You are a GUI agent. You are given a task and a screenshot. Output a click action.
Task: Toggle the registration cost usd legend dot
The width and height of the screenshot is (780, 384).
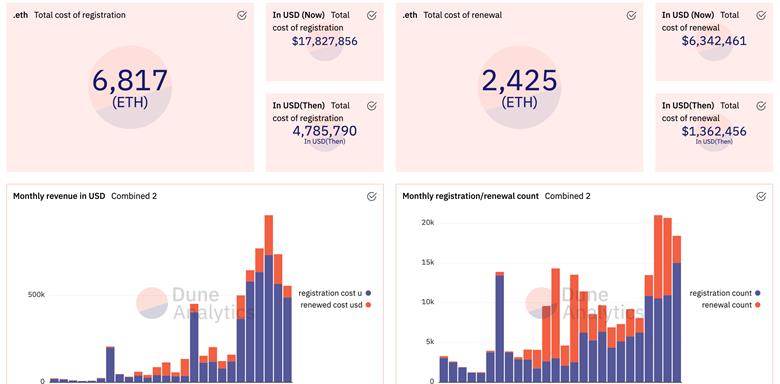368,293
